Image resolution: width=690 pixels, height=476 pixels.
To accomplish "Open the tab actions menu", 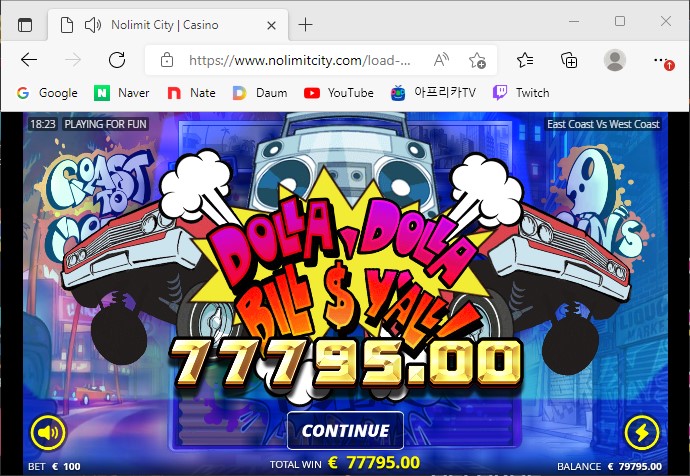I will point(25,25).
